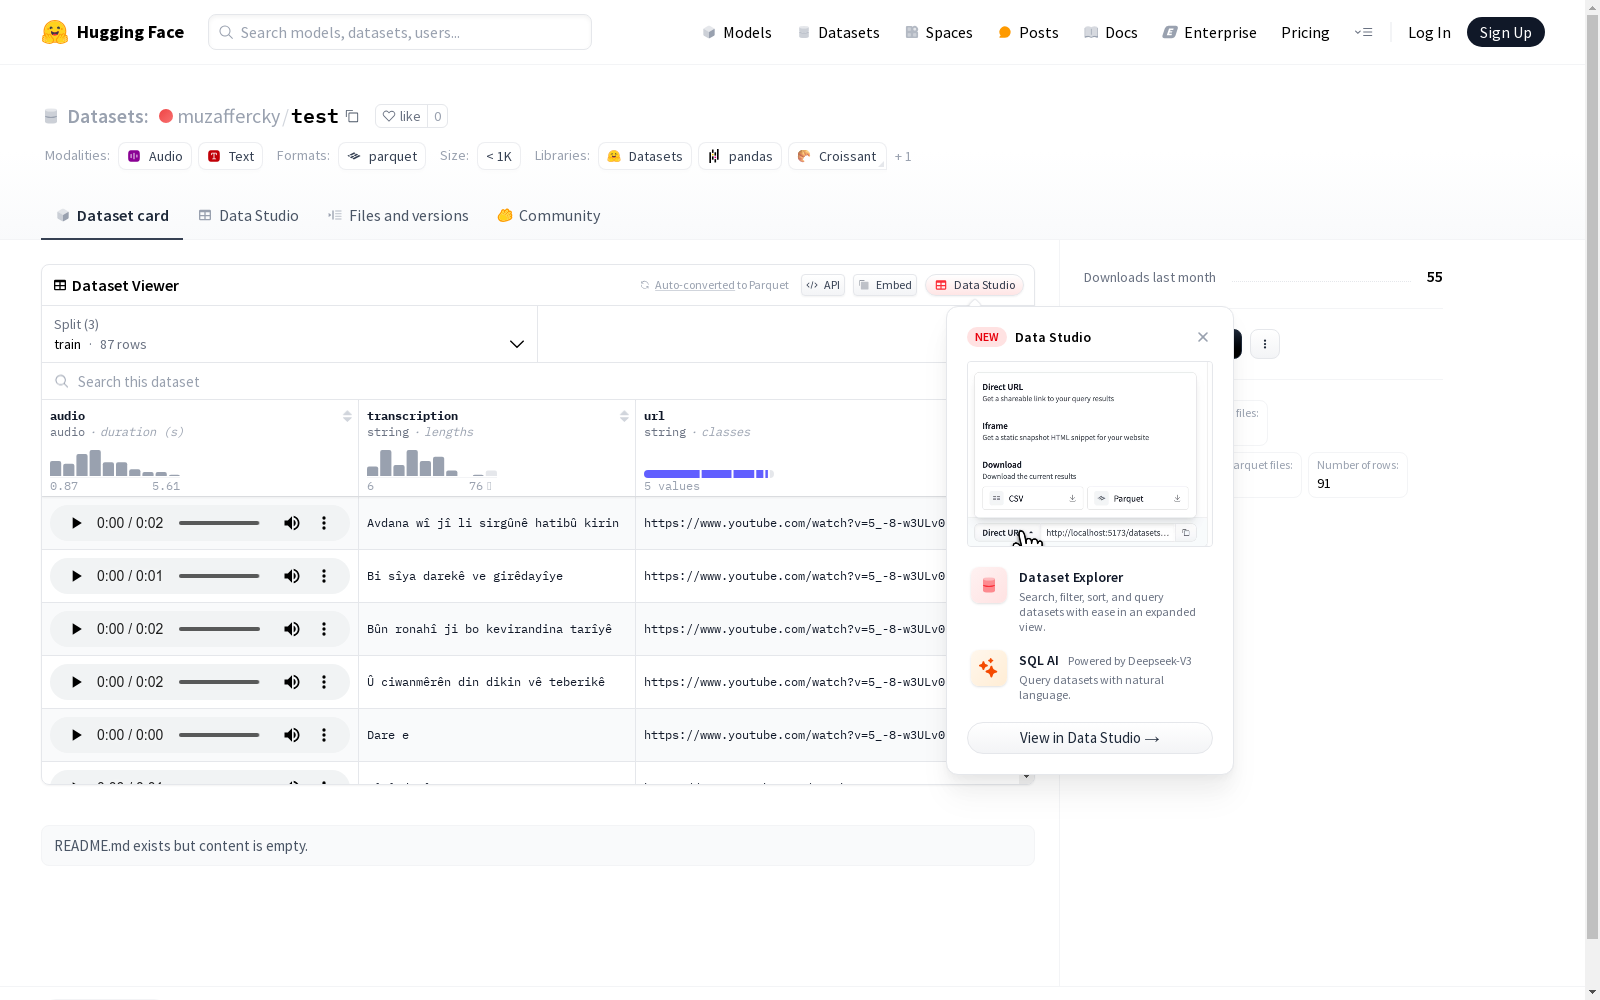Image resolution: width=1600 pixels, height=1000 pixels.
Task: Open the Files and versions tab
Action: point(398,216)
